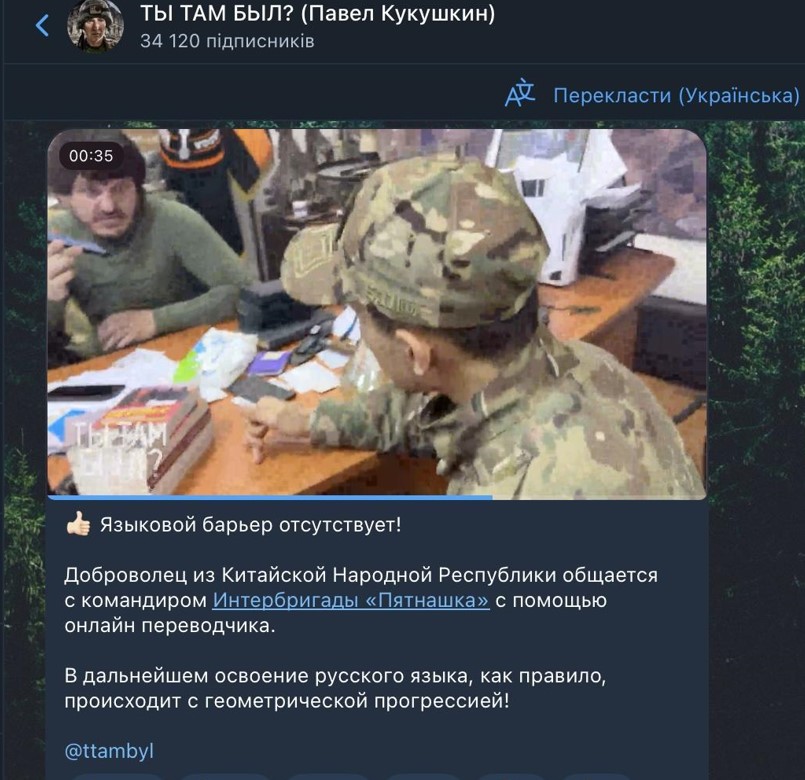Click the forest chat wallpaper background
The width and height of the screenshot is (805, 780).
pos(757,411)
